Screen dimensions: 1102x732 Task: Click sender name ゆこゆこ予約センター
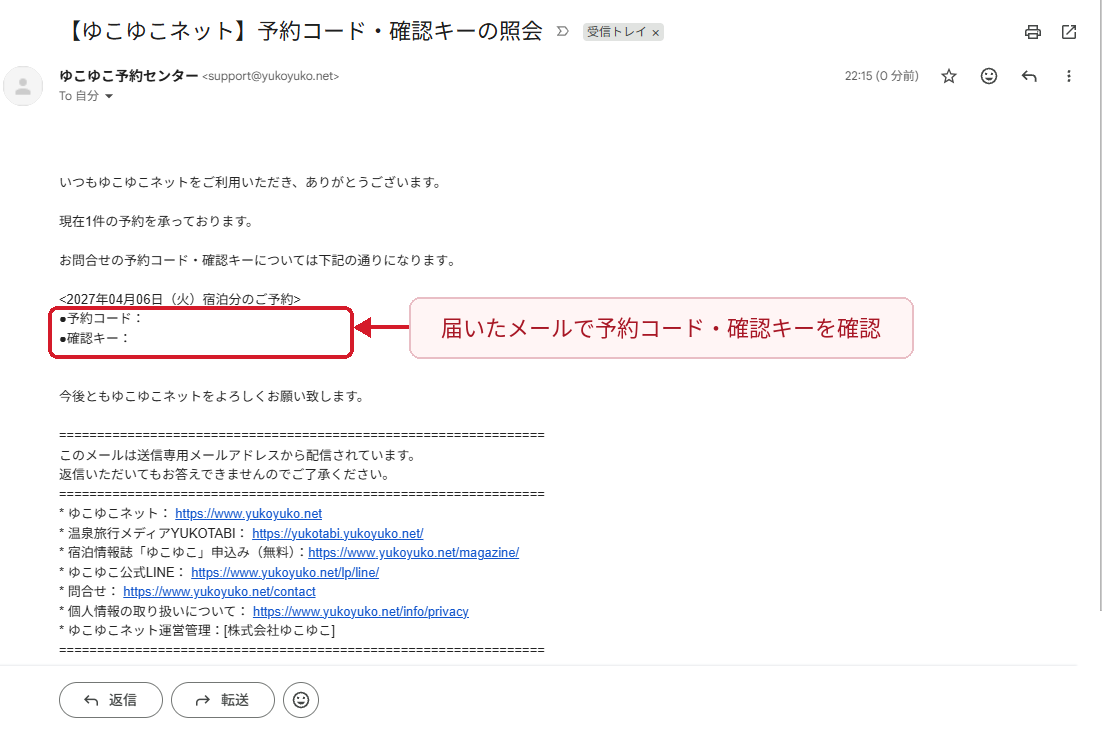129,76
